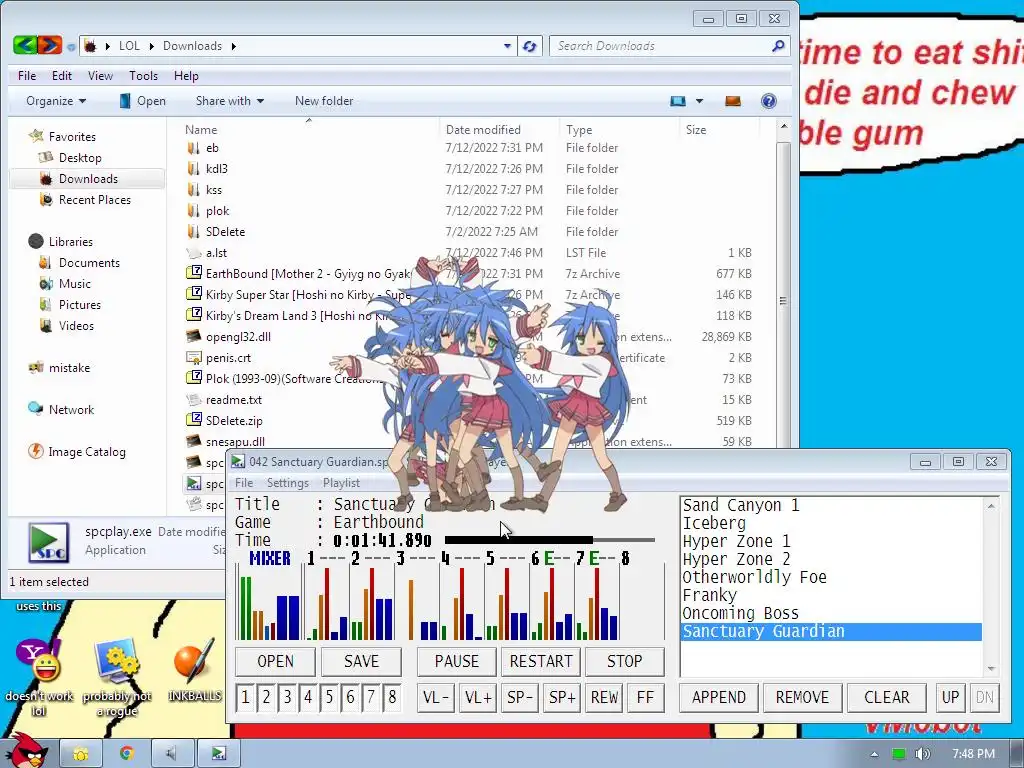Expand the arrow after Downloads in breadcrumb
Image resolution: width=1024 pixels, height=768 pixels.
233,46
